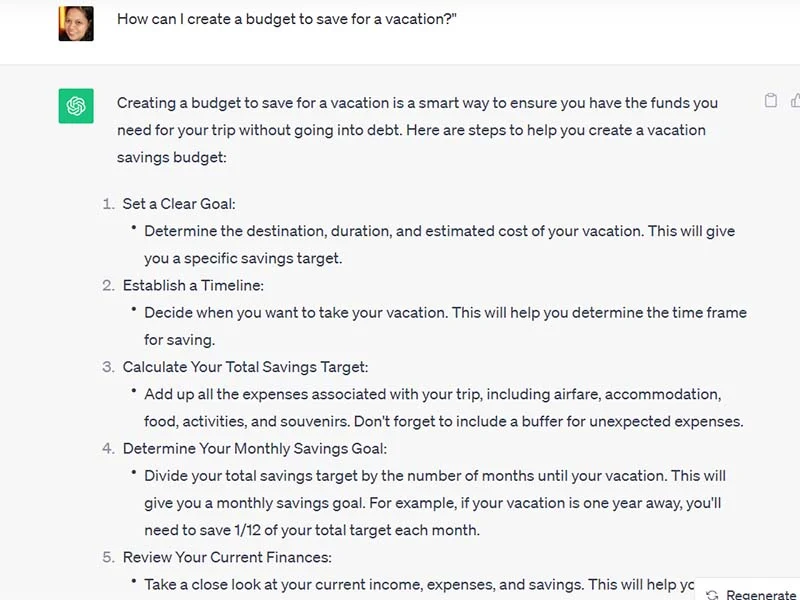
Task: Click the intro paragraph starting "Creating a budget"
Action: pyautogui.click(x=417, y=130)
